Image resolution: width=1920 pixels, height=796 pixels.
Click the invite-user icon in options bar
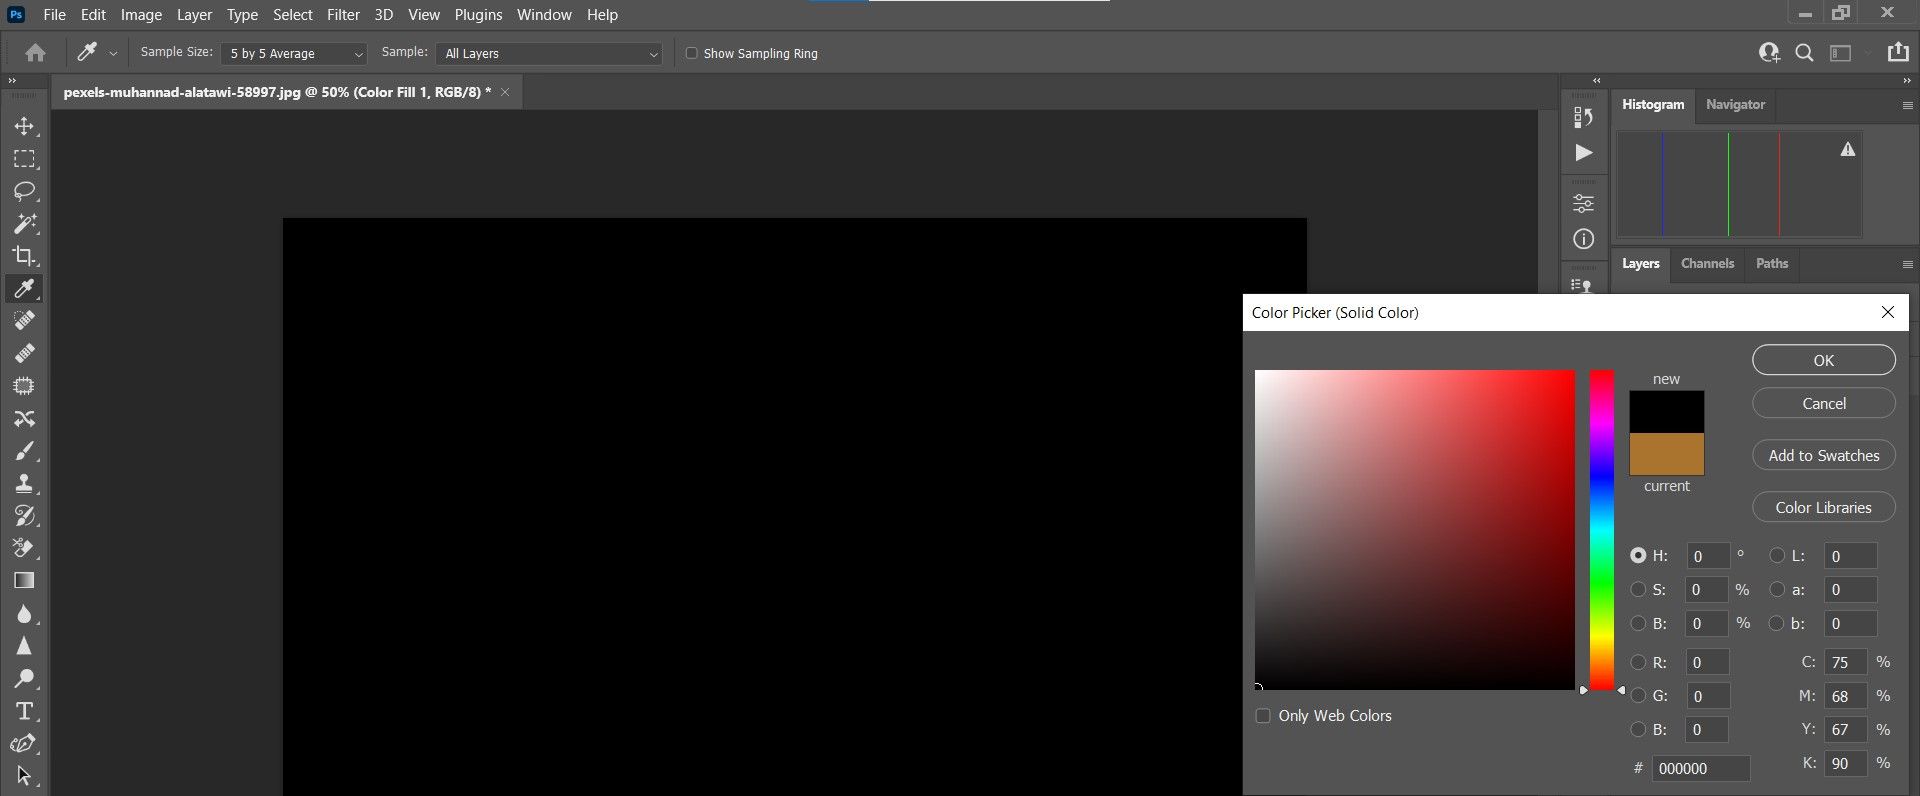tap(1769, 53)
